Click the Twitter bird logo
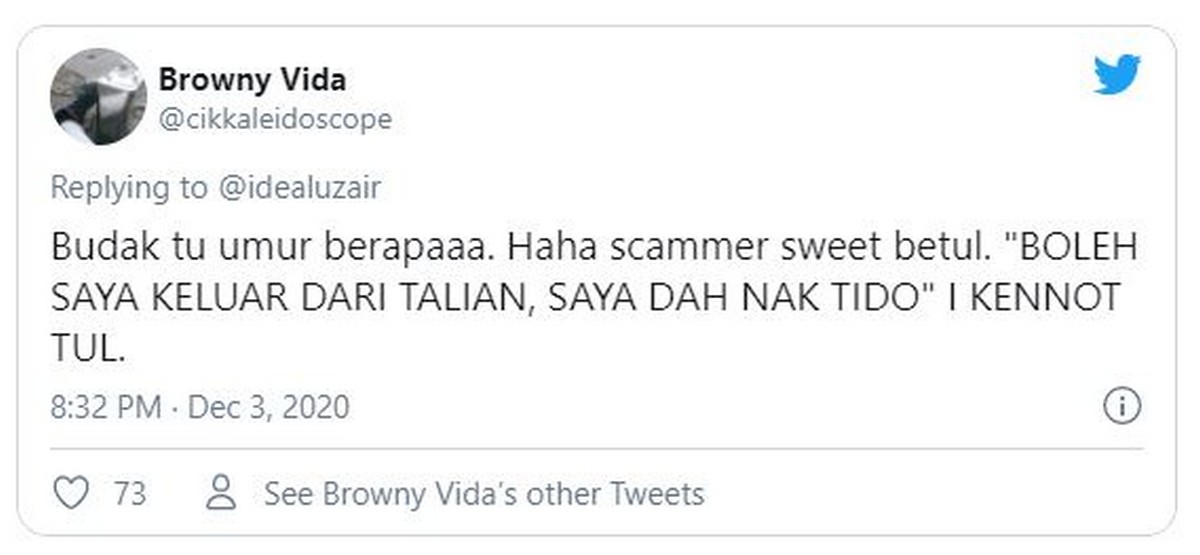This screenshot has height=555, width=1200. click(1117, 75)
